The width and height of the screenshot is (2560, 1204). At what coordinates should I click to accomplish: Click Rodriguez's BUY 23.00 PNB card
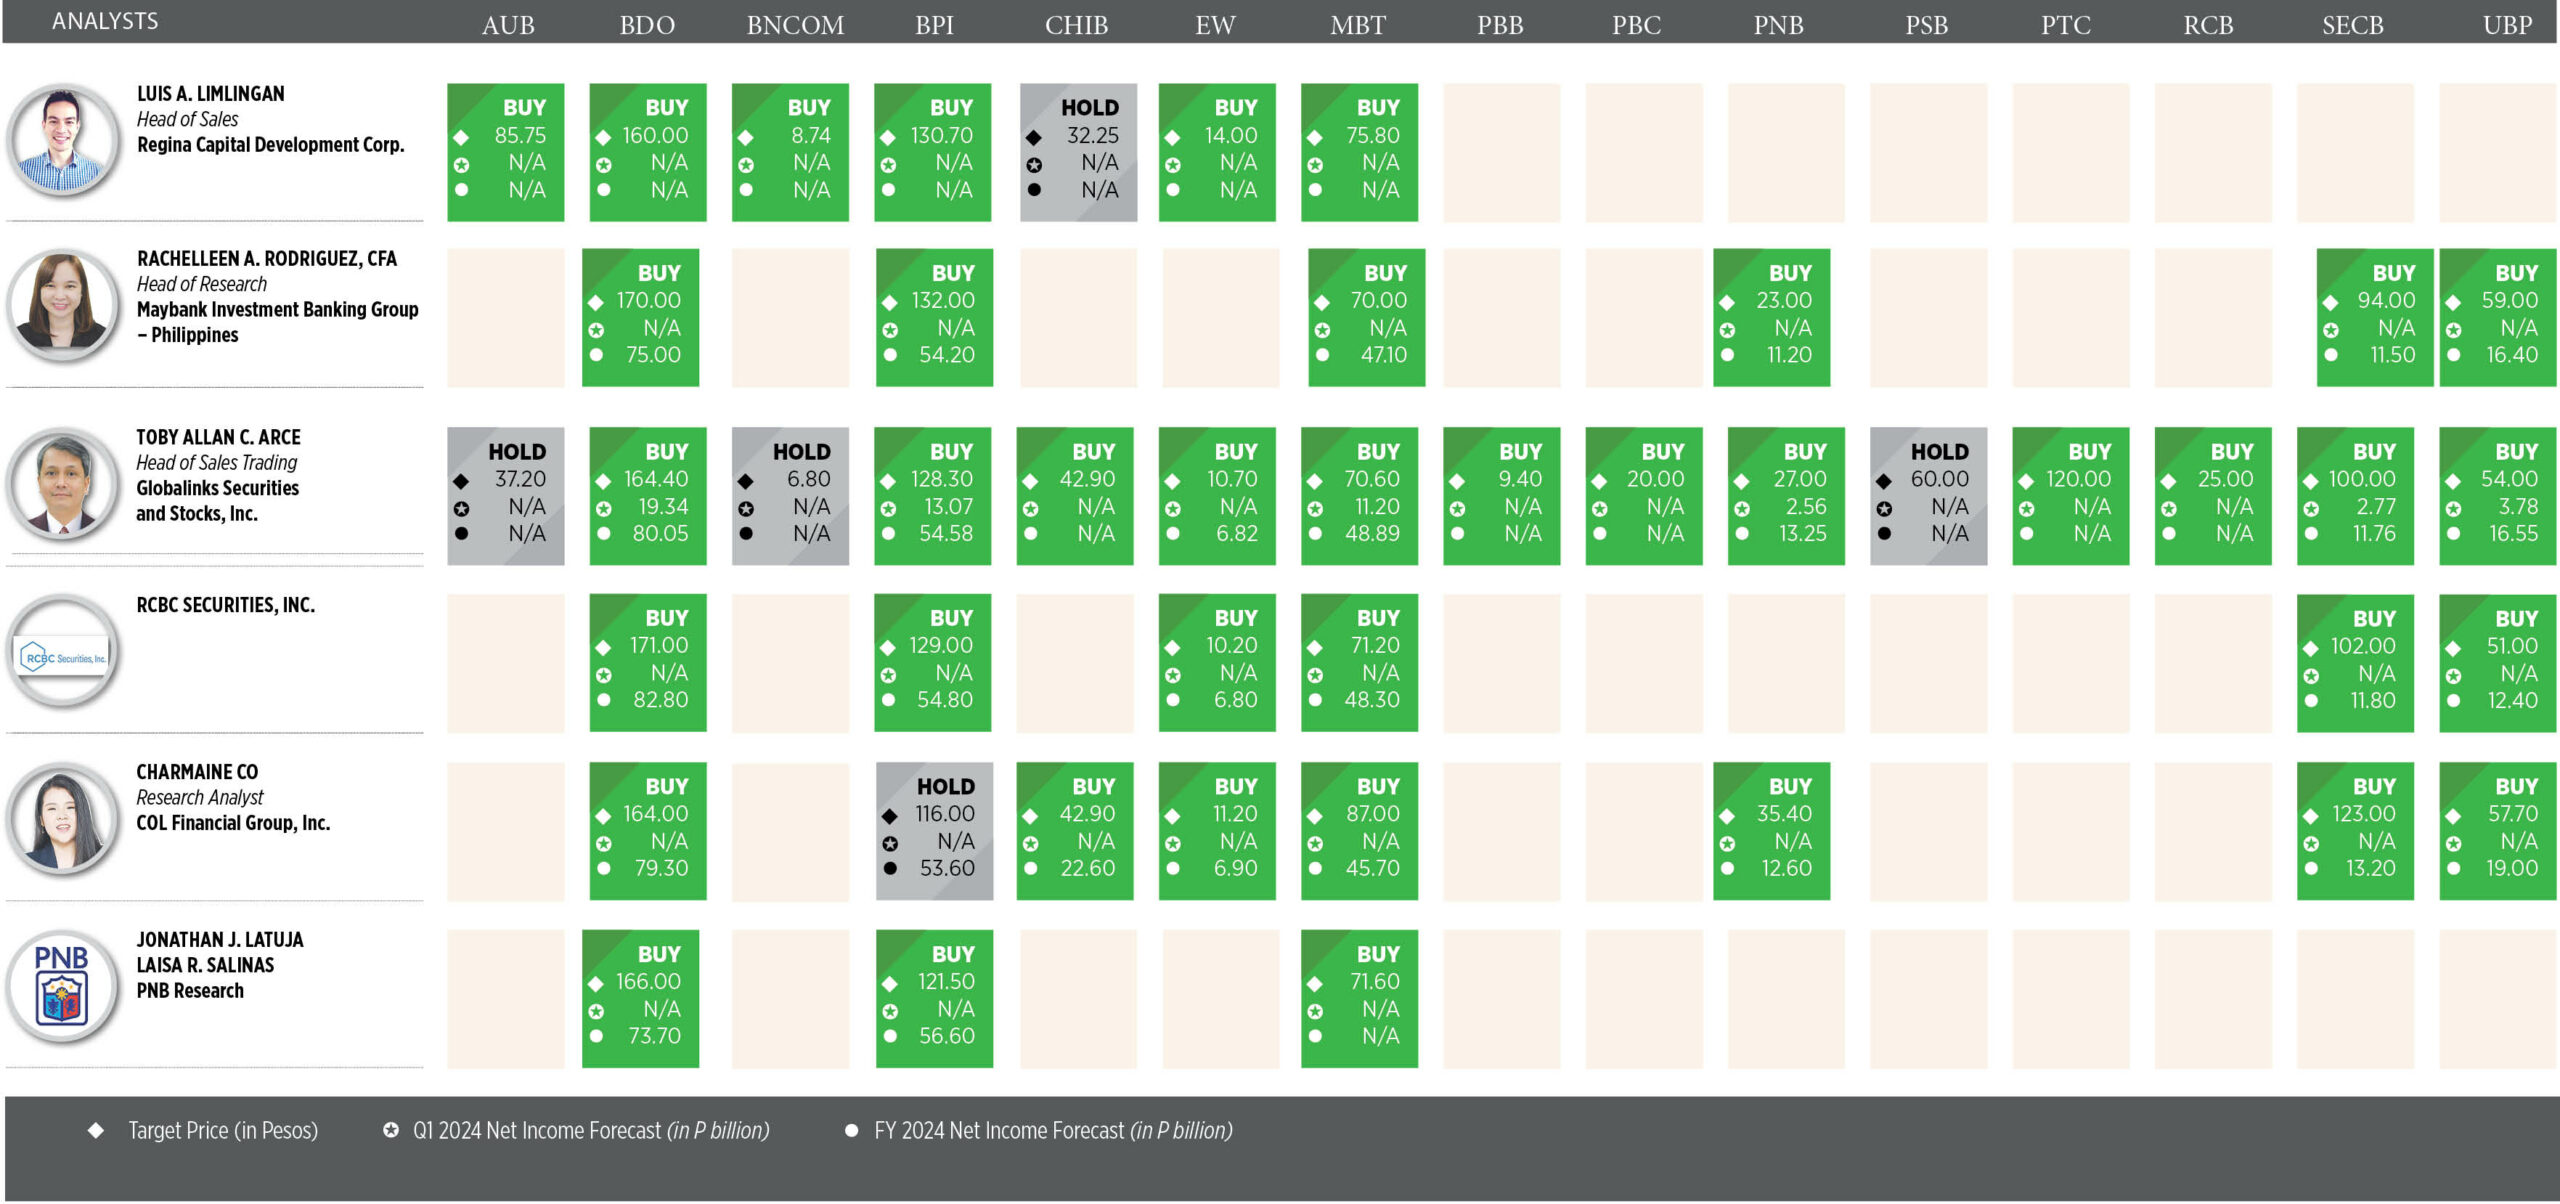coord(1771,317)
